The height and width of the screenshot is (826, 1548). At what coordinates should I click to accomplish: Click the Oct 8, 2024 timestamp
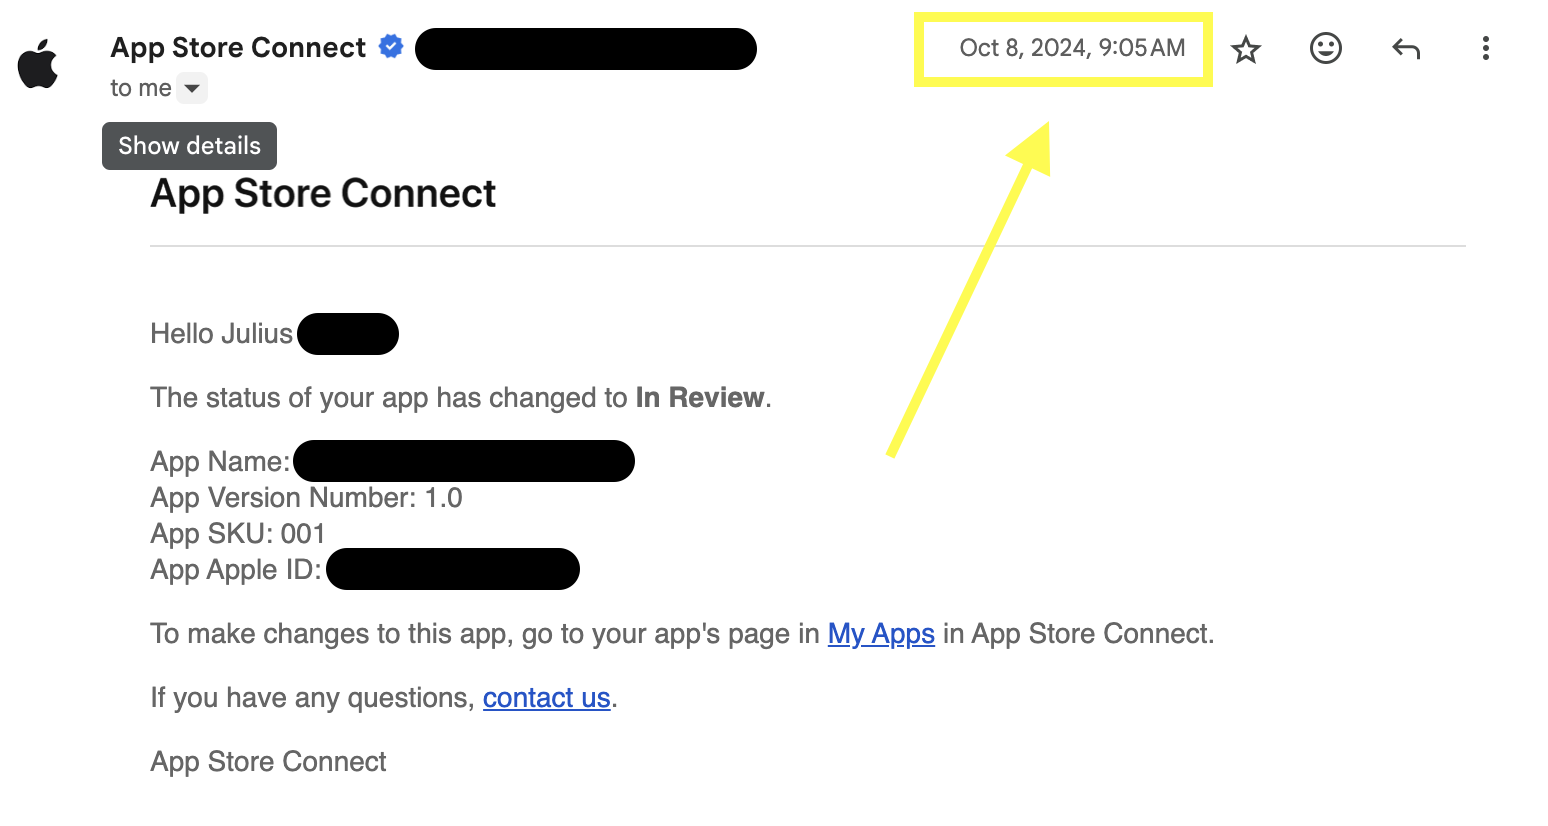[1072, 48]
